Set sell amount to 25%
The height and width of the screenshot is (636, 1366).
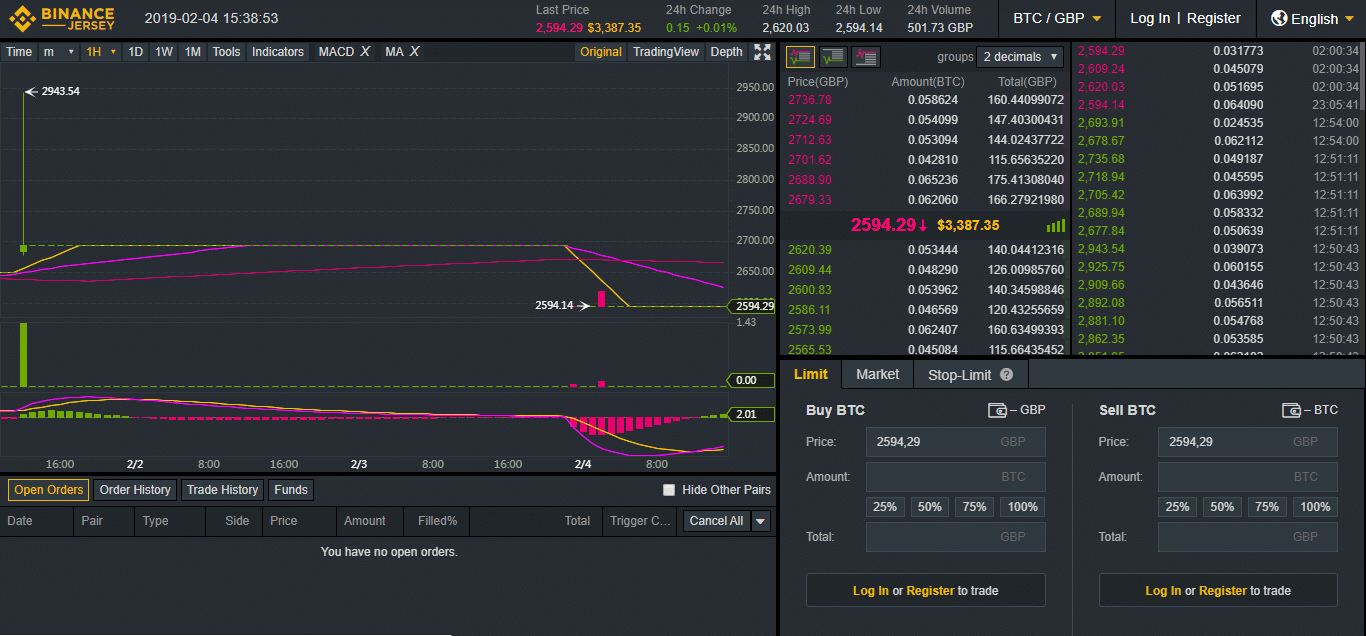(x=1178, y=507)
